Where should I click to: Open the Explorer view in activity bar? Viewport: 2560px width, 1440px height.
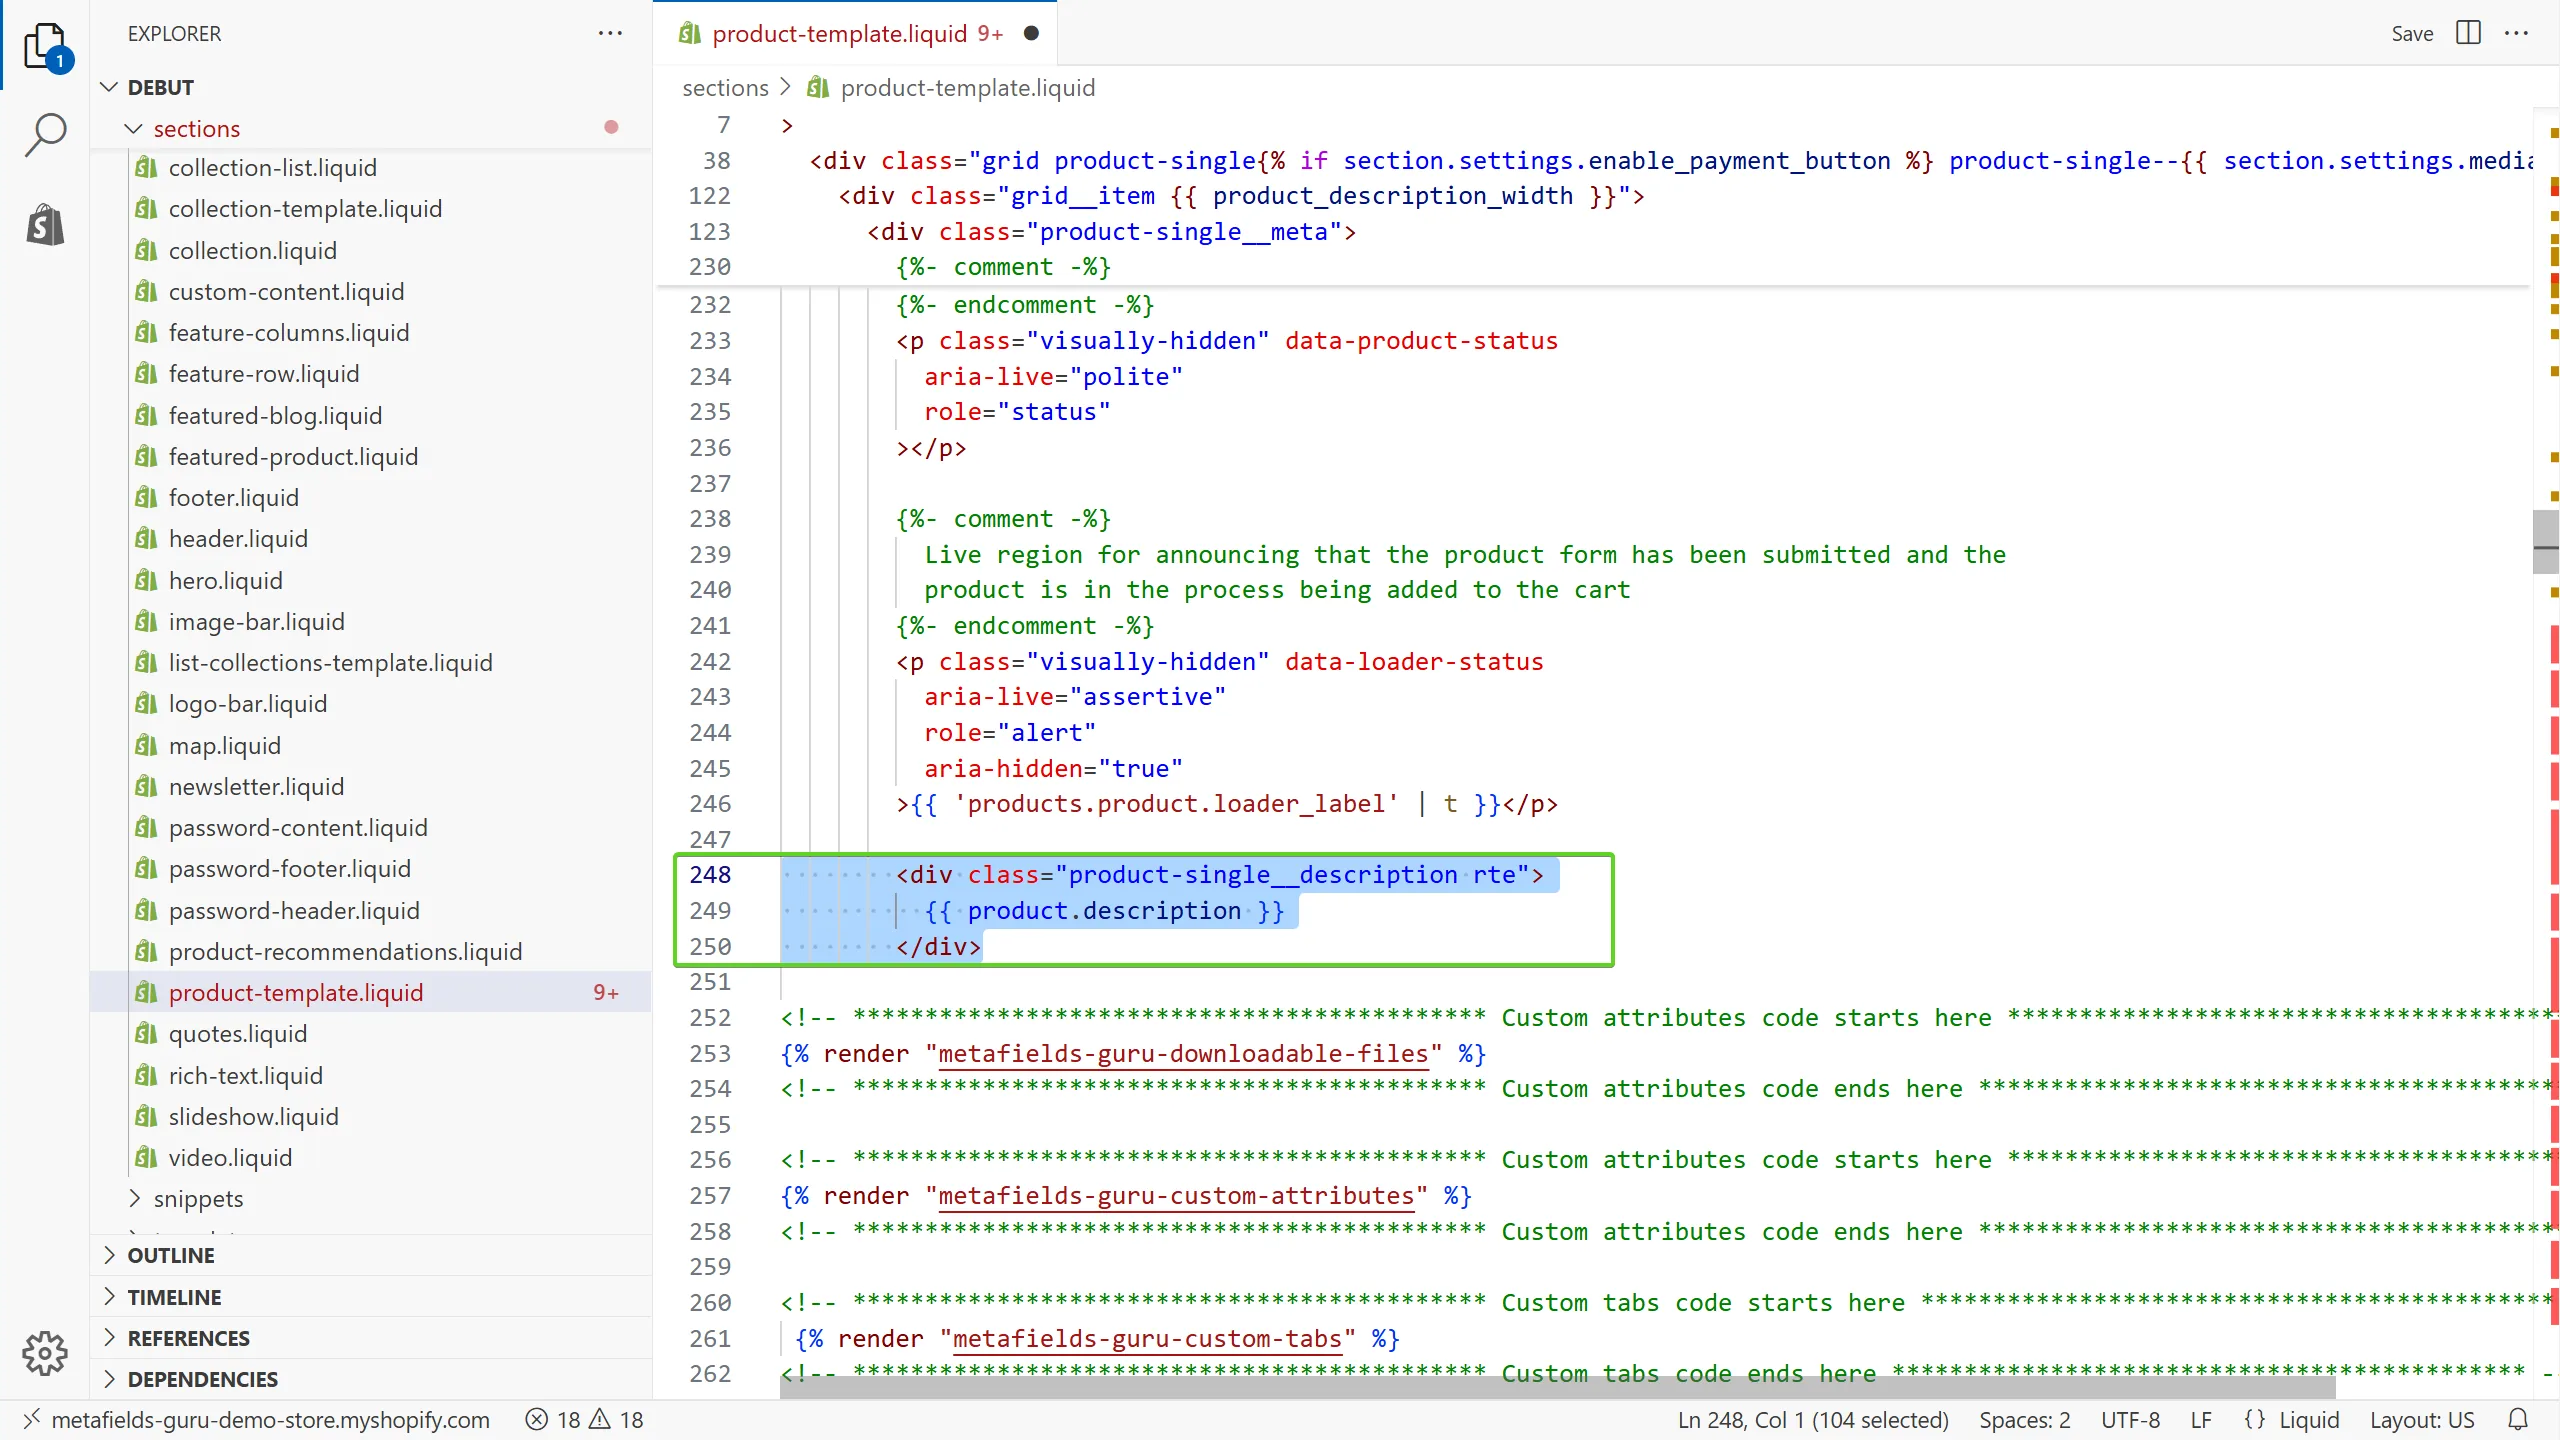coord(45,46)
